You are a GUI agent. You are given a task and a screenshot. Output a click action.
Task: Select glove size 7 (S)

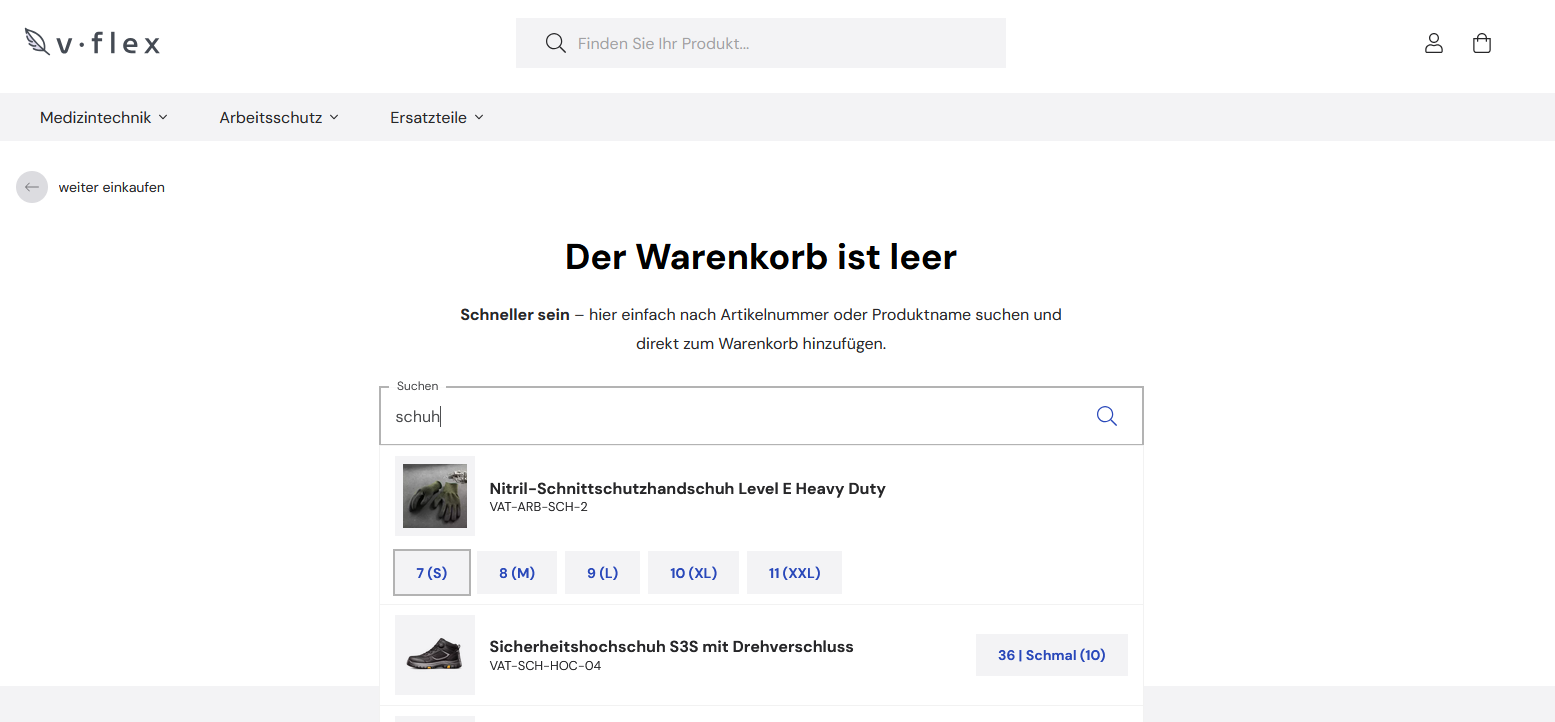pos(432,573)
